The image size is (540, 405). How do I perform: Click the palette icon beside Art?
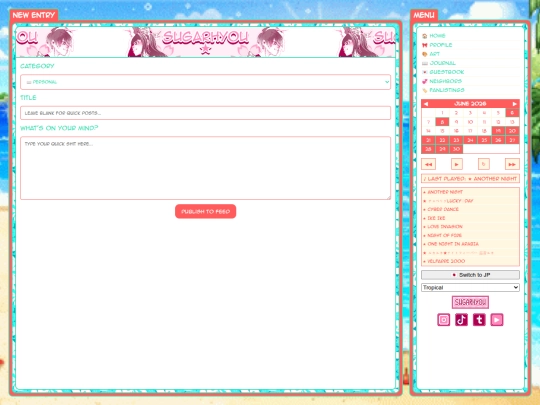(425, 54)
